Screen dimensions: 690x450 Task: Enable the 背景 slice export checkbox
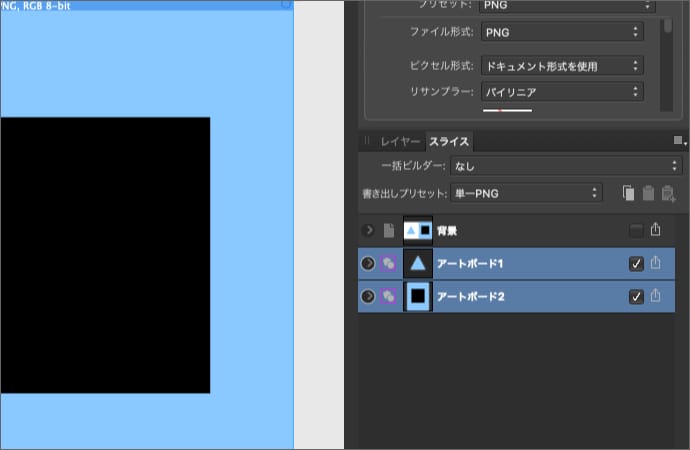click(636, 231)
